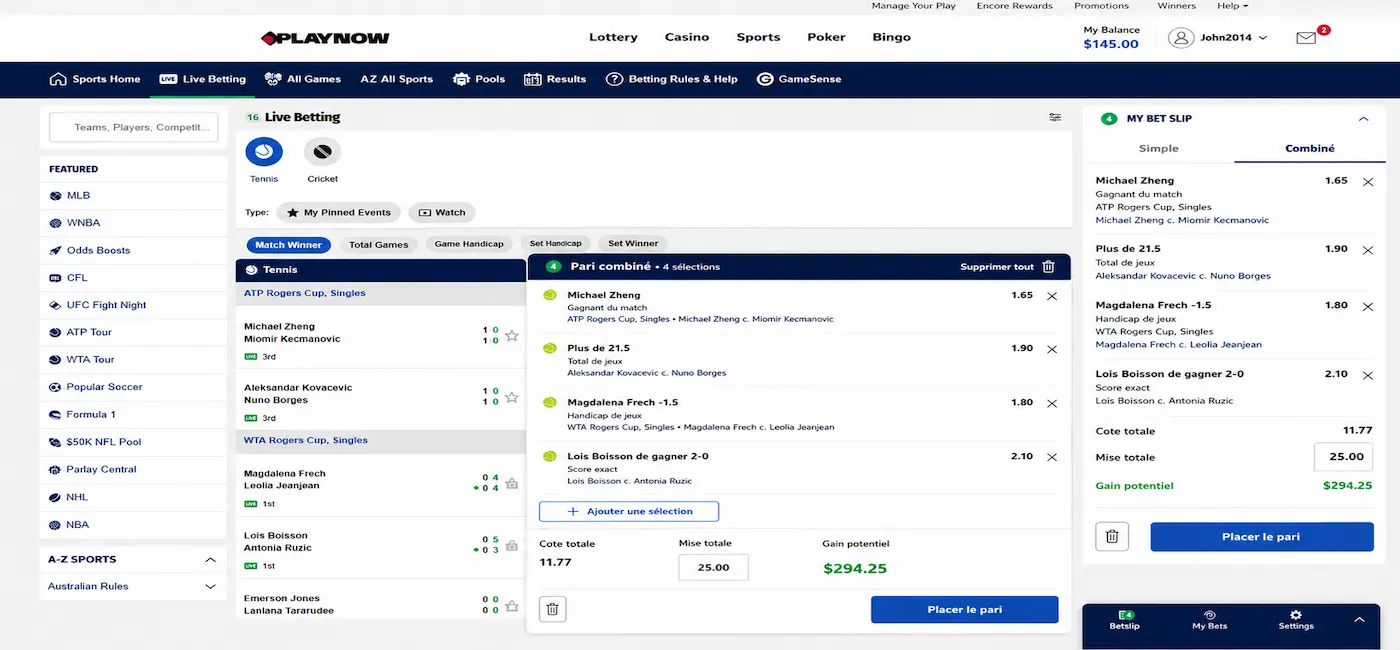Remove Michael Zheng from My Bet Slip
The width and height of the screenshot is (1400, 650).
point(1368,182)
